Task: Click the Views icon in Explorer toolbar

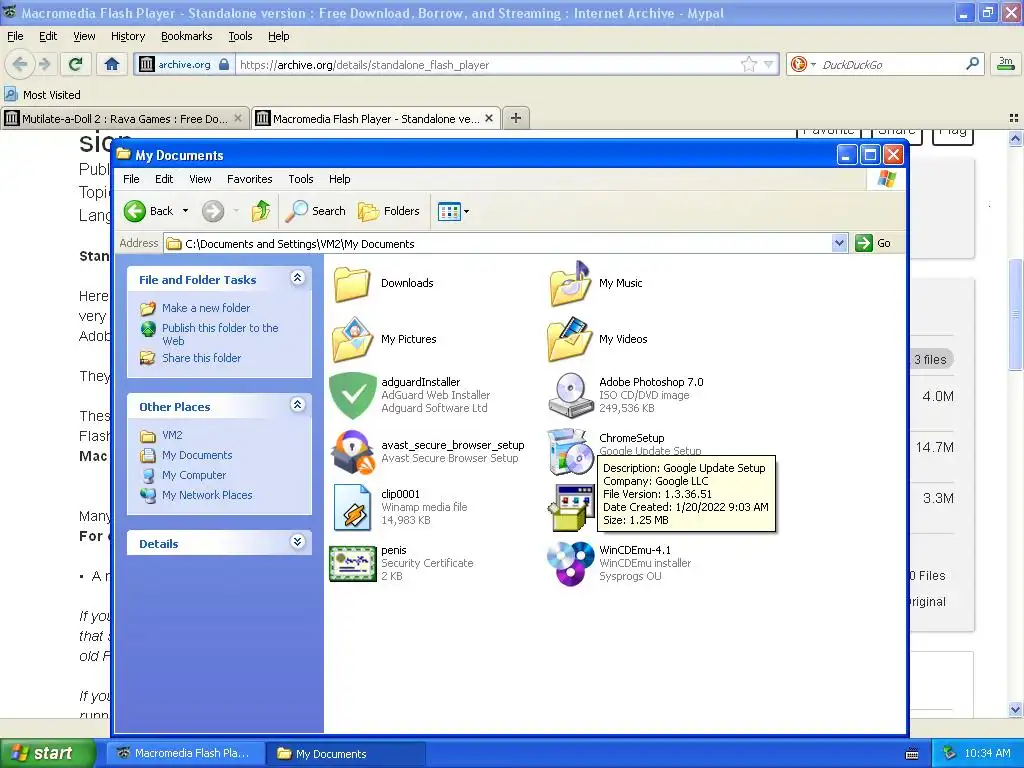Action: 449,212
